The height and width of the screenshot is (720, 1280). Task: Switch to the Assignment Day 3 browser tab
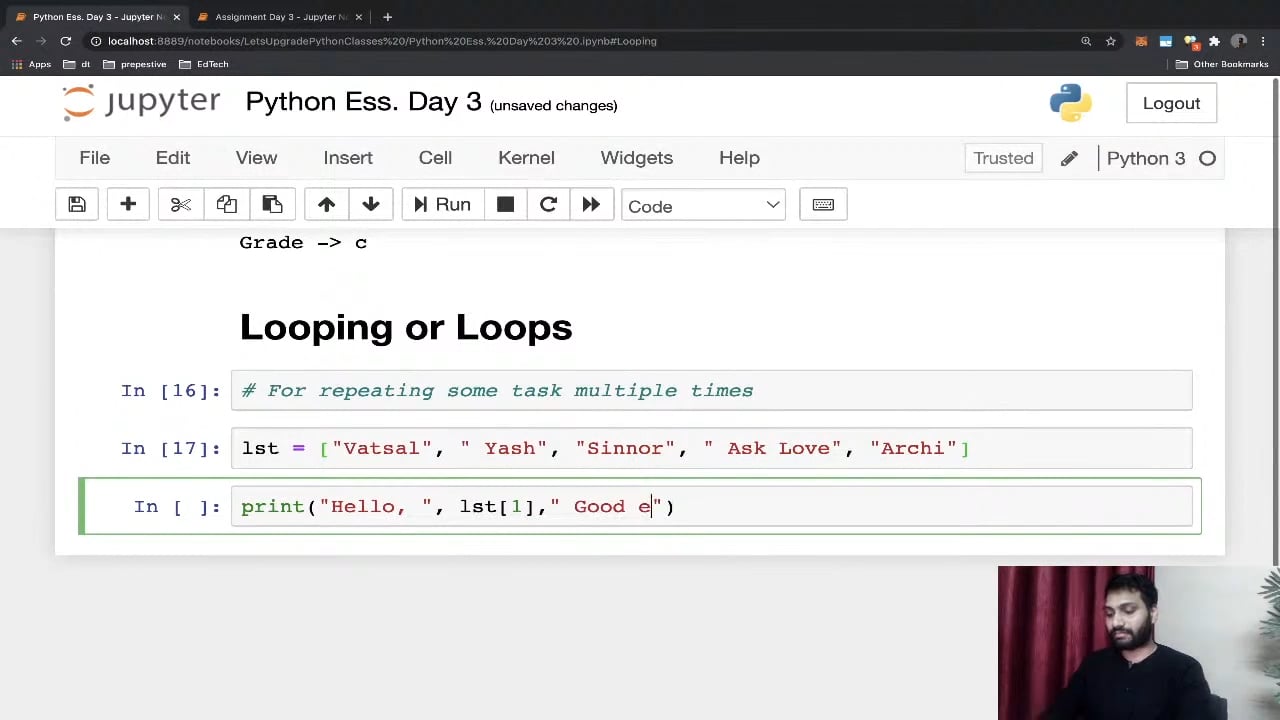coord(281,17)
